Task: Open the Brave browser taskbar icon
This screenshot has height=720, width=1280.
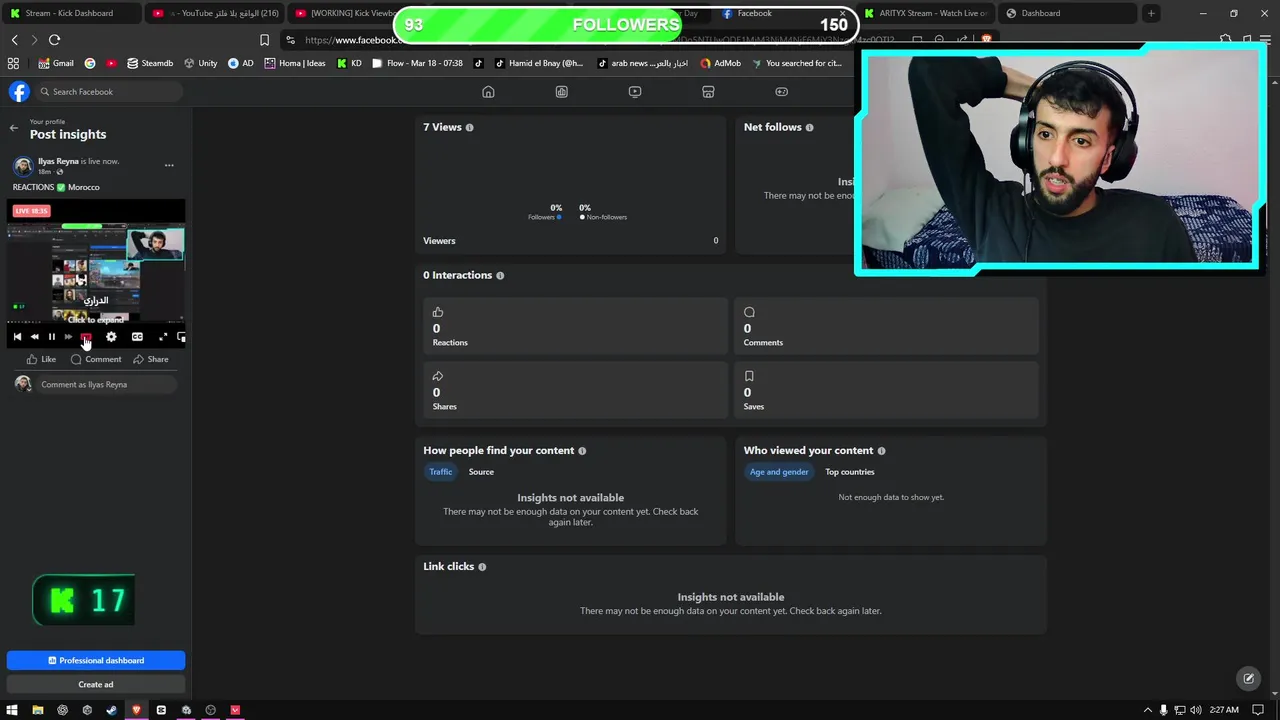Action: (136, 710)
